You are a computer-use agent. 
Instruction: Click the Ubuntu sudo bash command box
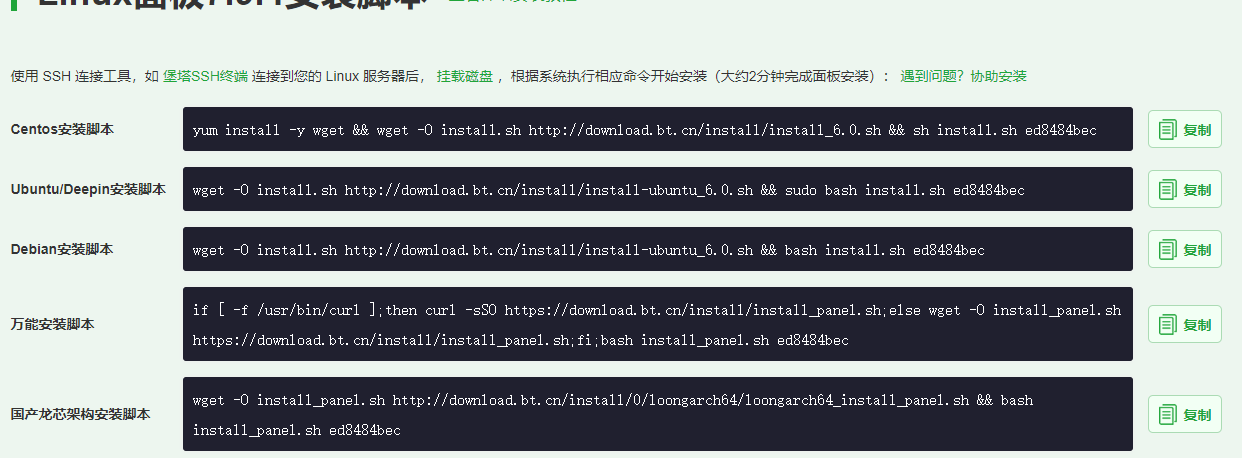pyautogui.click(x=658, y=190)
